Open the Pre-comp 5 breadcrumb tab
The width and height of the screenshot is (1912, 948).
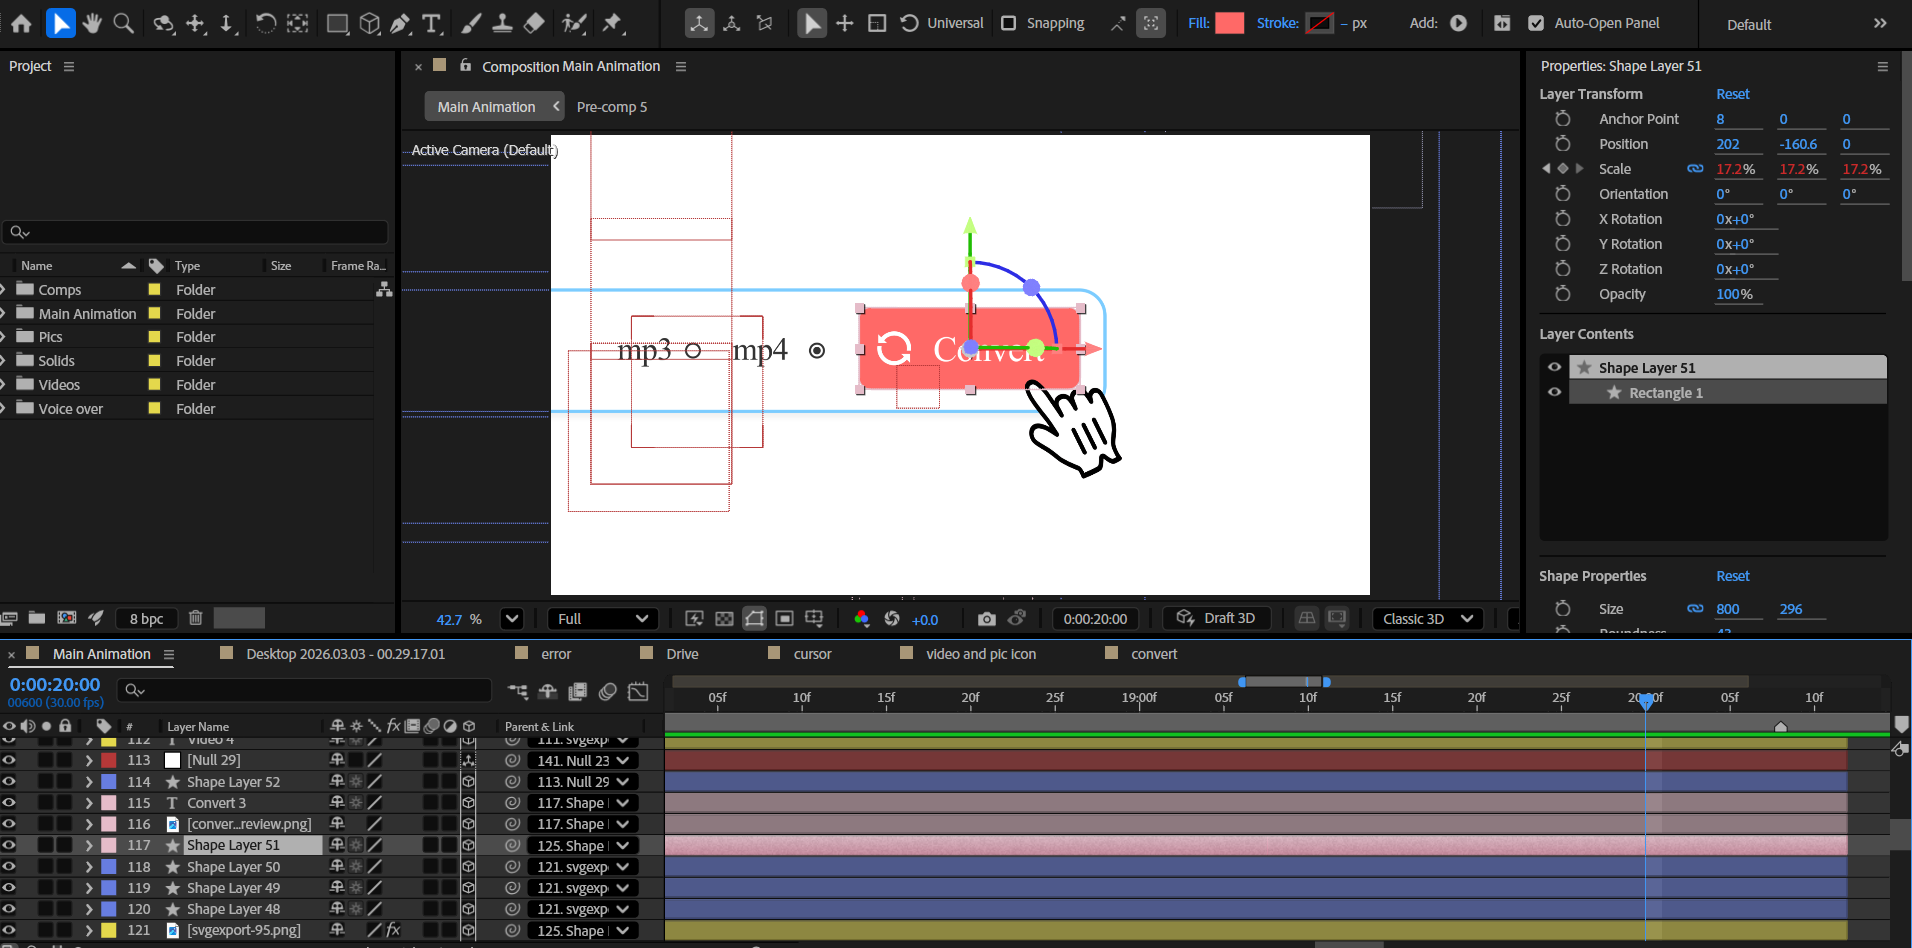coord(611,107)
